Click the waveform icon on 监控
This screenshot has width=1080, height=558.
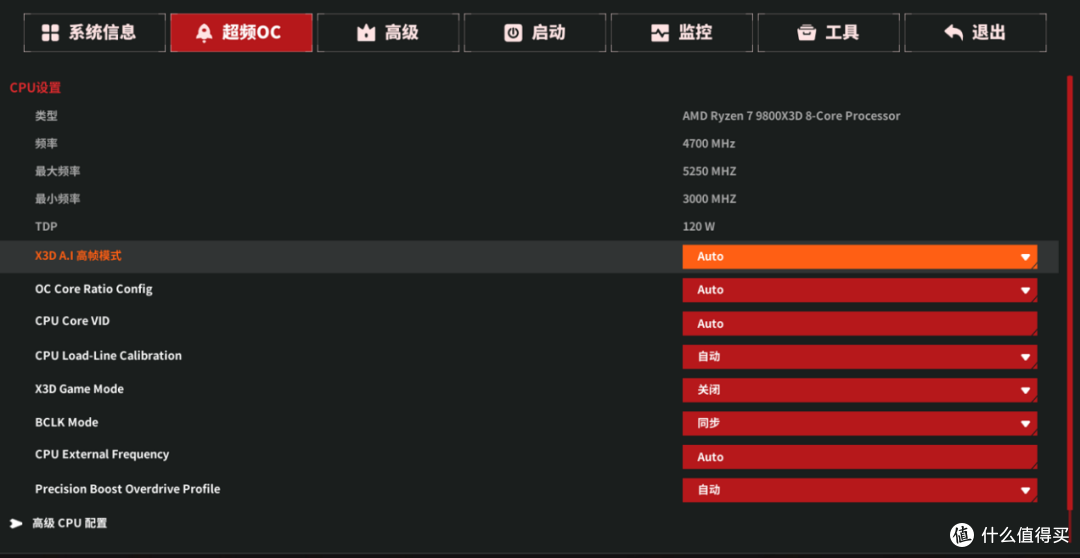[x=660, y=32]
